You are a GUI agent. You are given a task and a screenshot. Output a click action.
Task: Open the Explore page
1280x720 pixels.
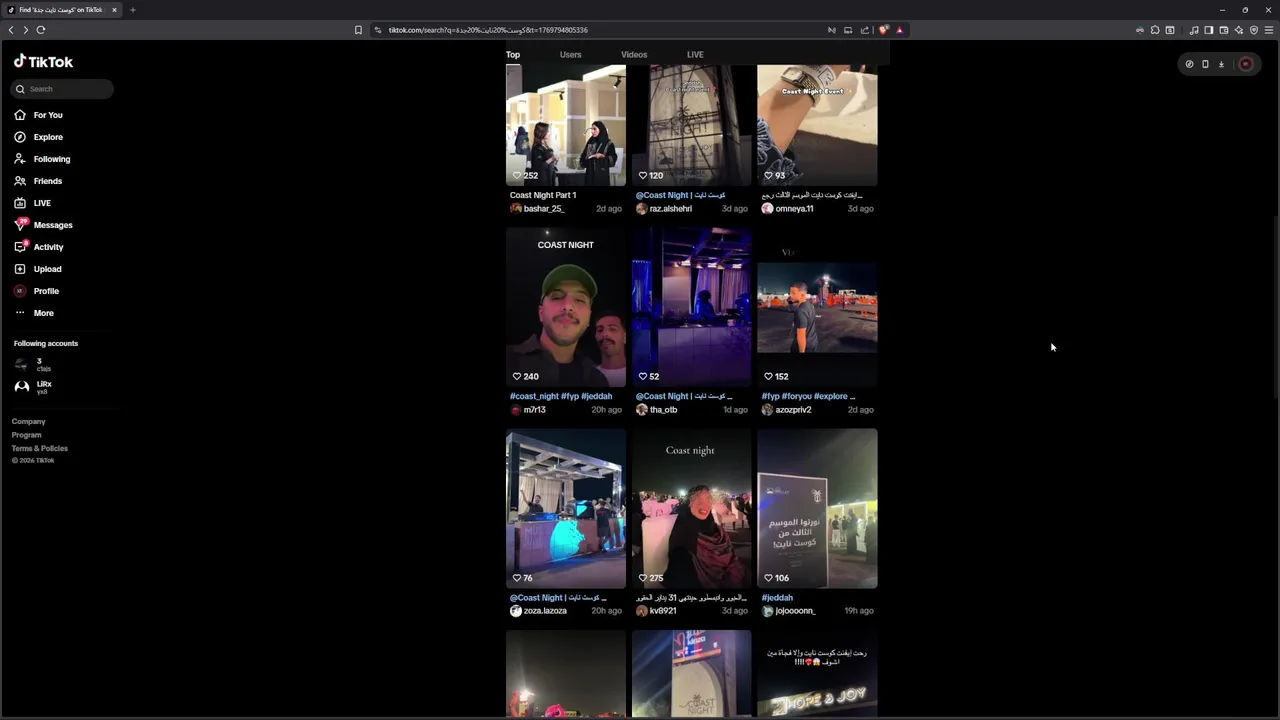(39, 137)
